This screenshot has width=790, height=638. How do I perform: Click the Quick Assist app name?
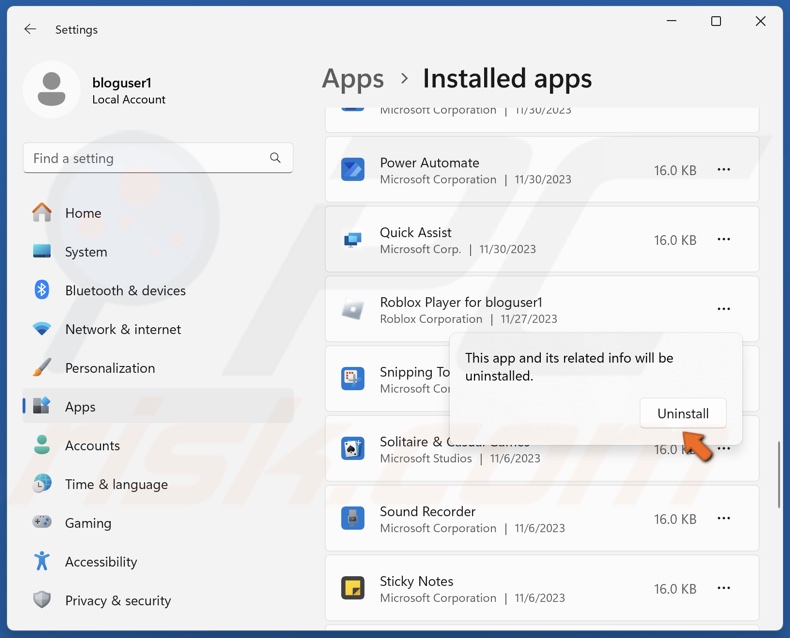[415, 232]
